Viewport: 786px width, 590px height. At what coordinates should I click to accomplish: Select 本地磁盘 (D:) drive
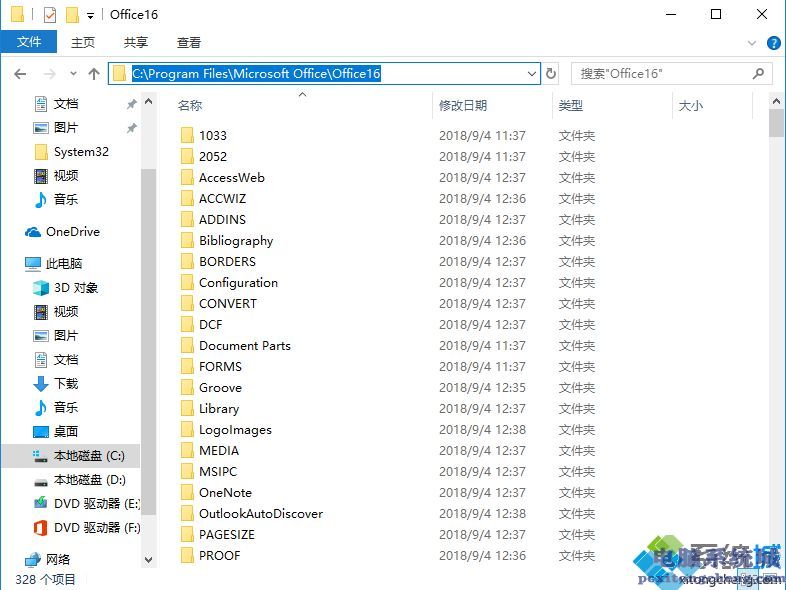(x=89, y=480)
